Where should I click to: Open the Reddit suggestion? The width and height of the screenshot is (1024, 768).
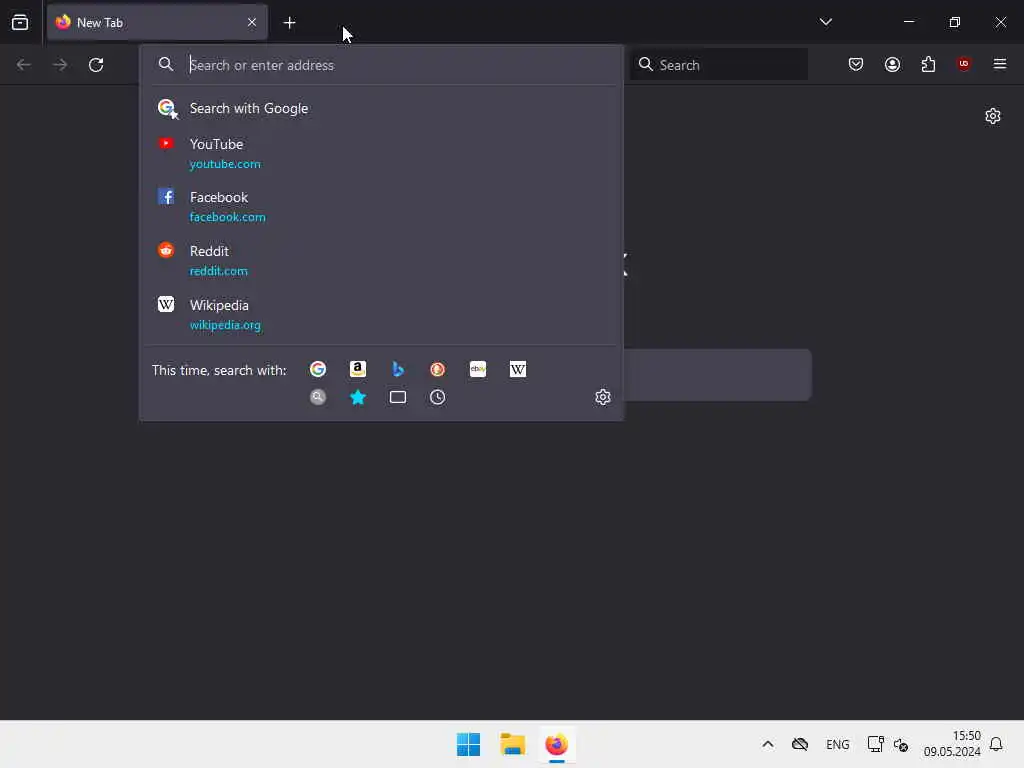tap(381, 261)
